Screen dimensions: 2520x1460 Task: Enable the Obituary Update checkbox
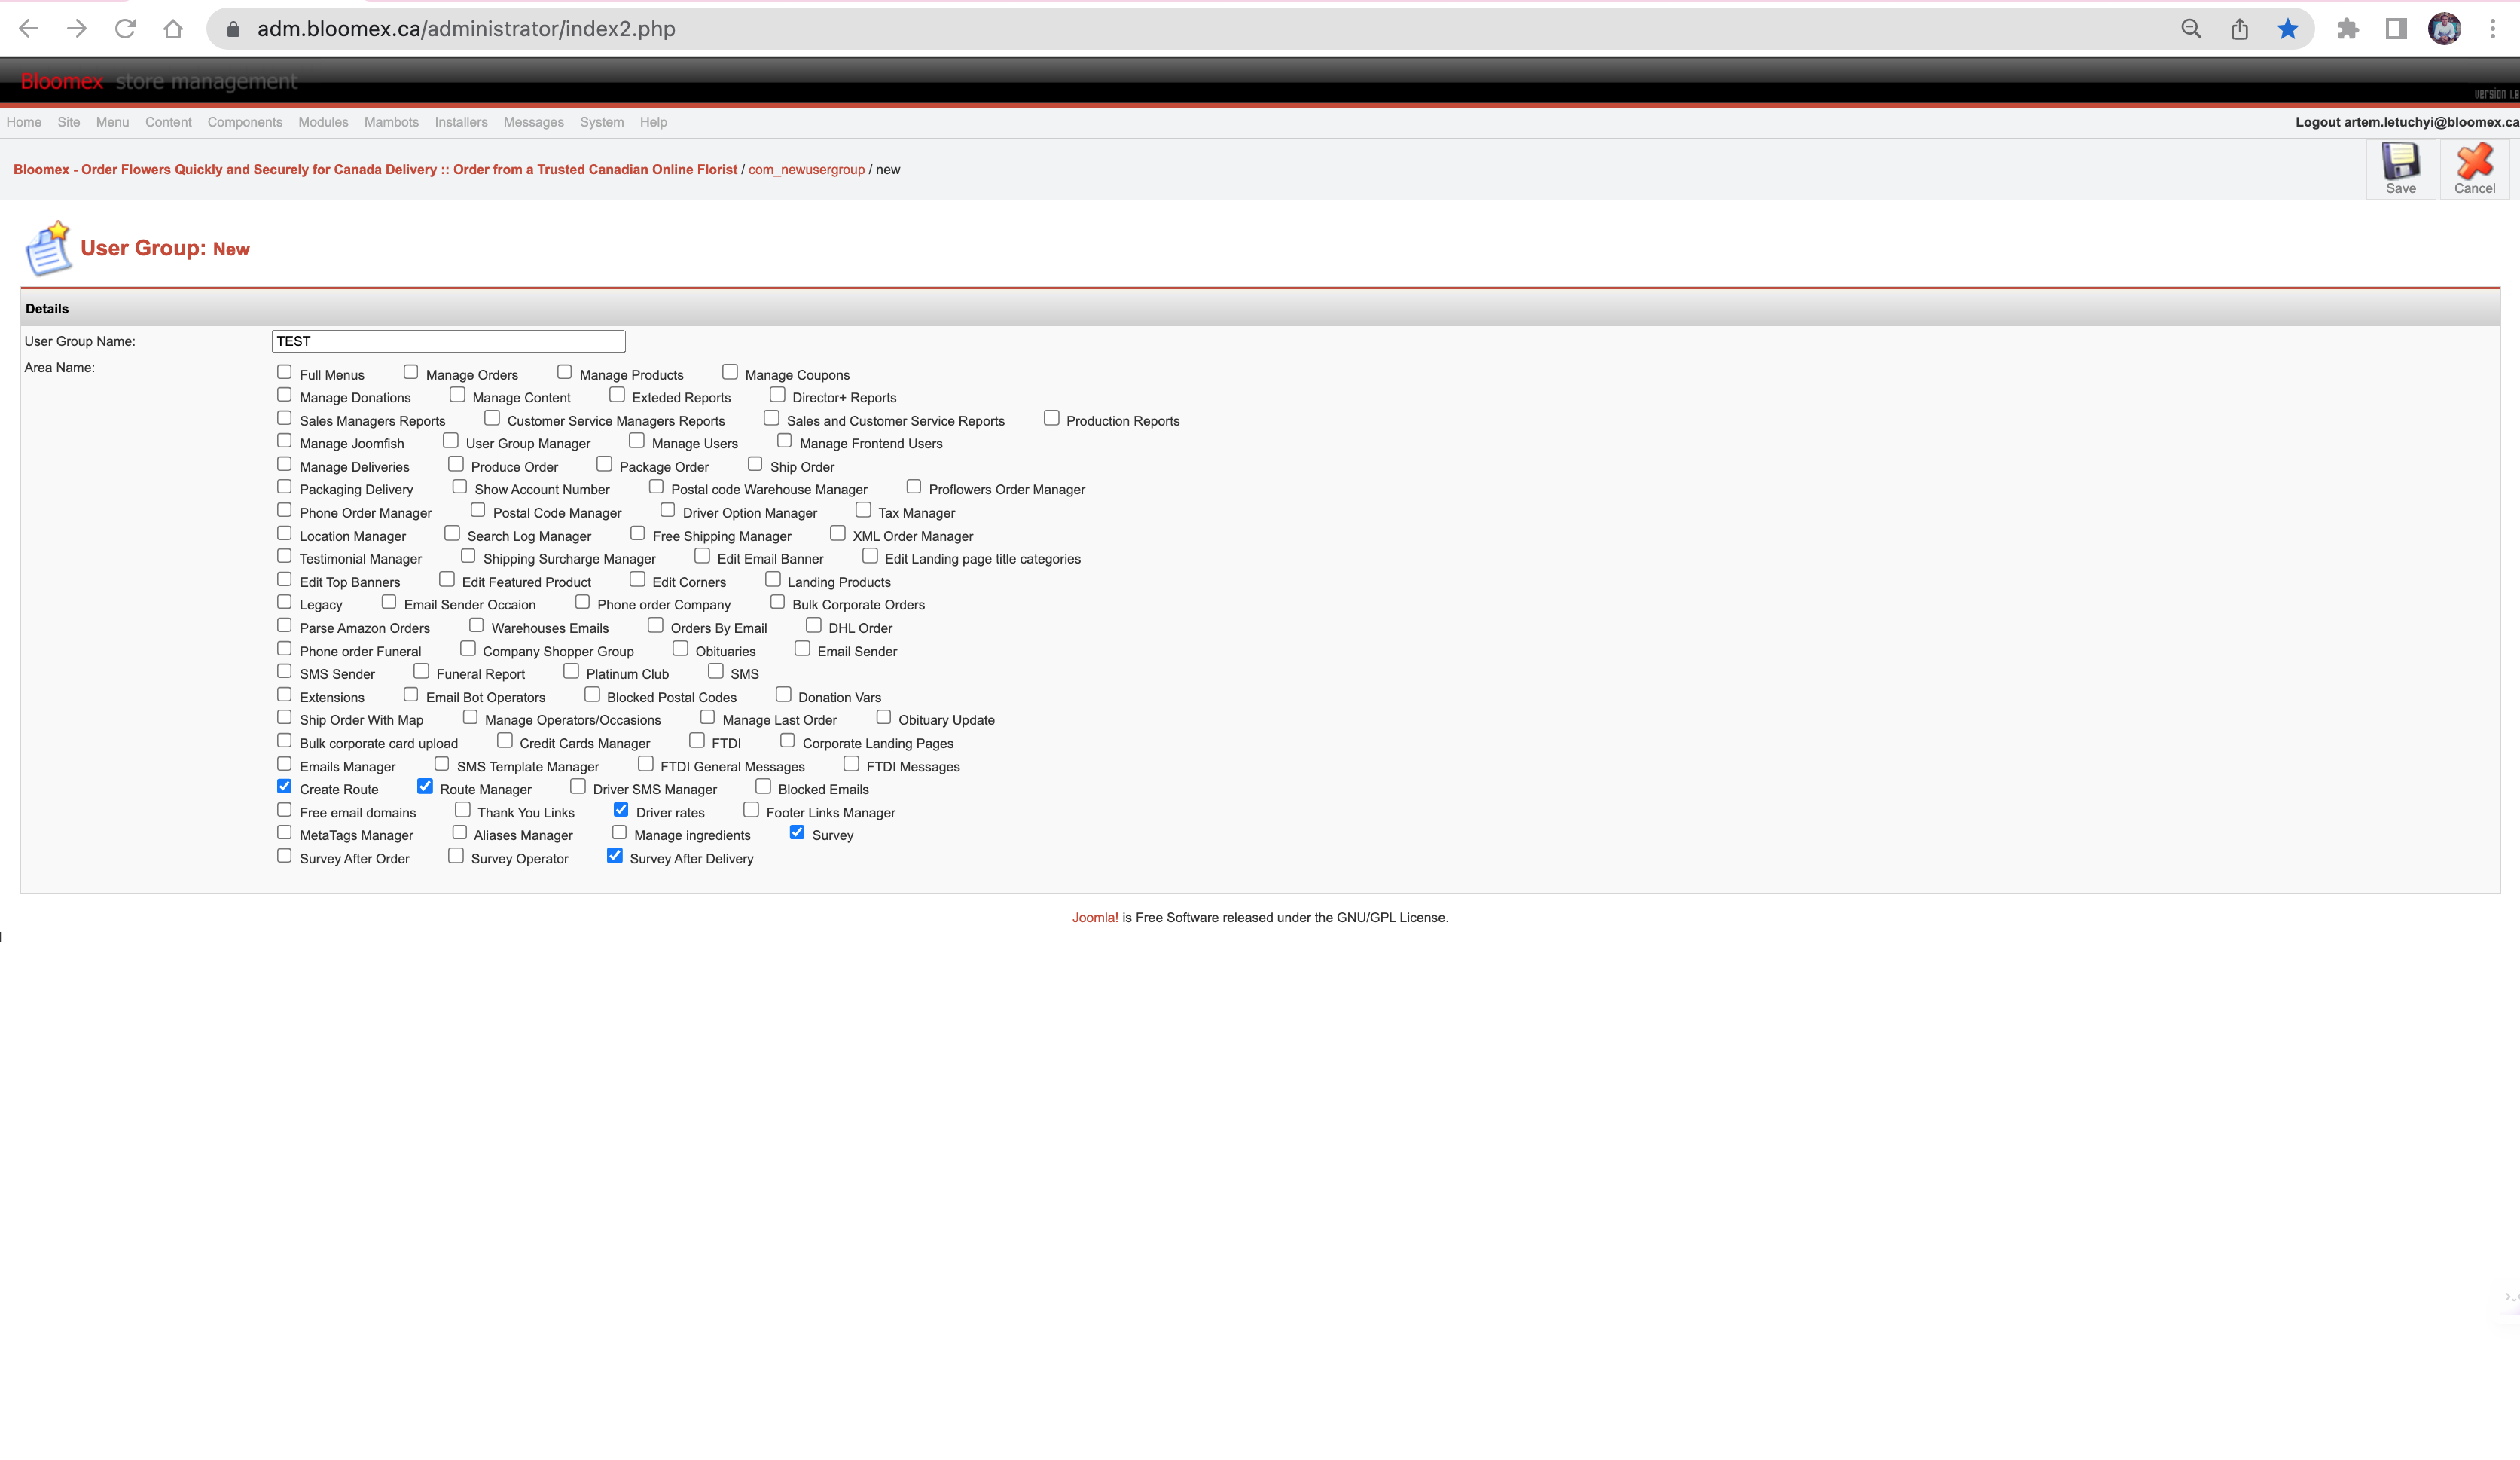[883, 717]
